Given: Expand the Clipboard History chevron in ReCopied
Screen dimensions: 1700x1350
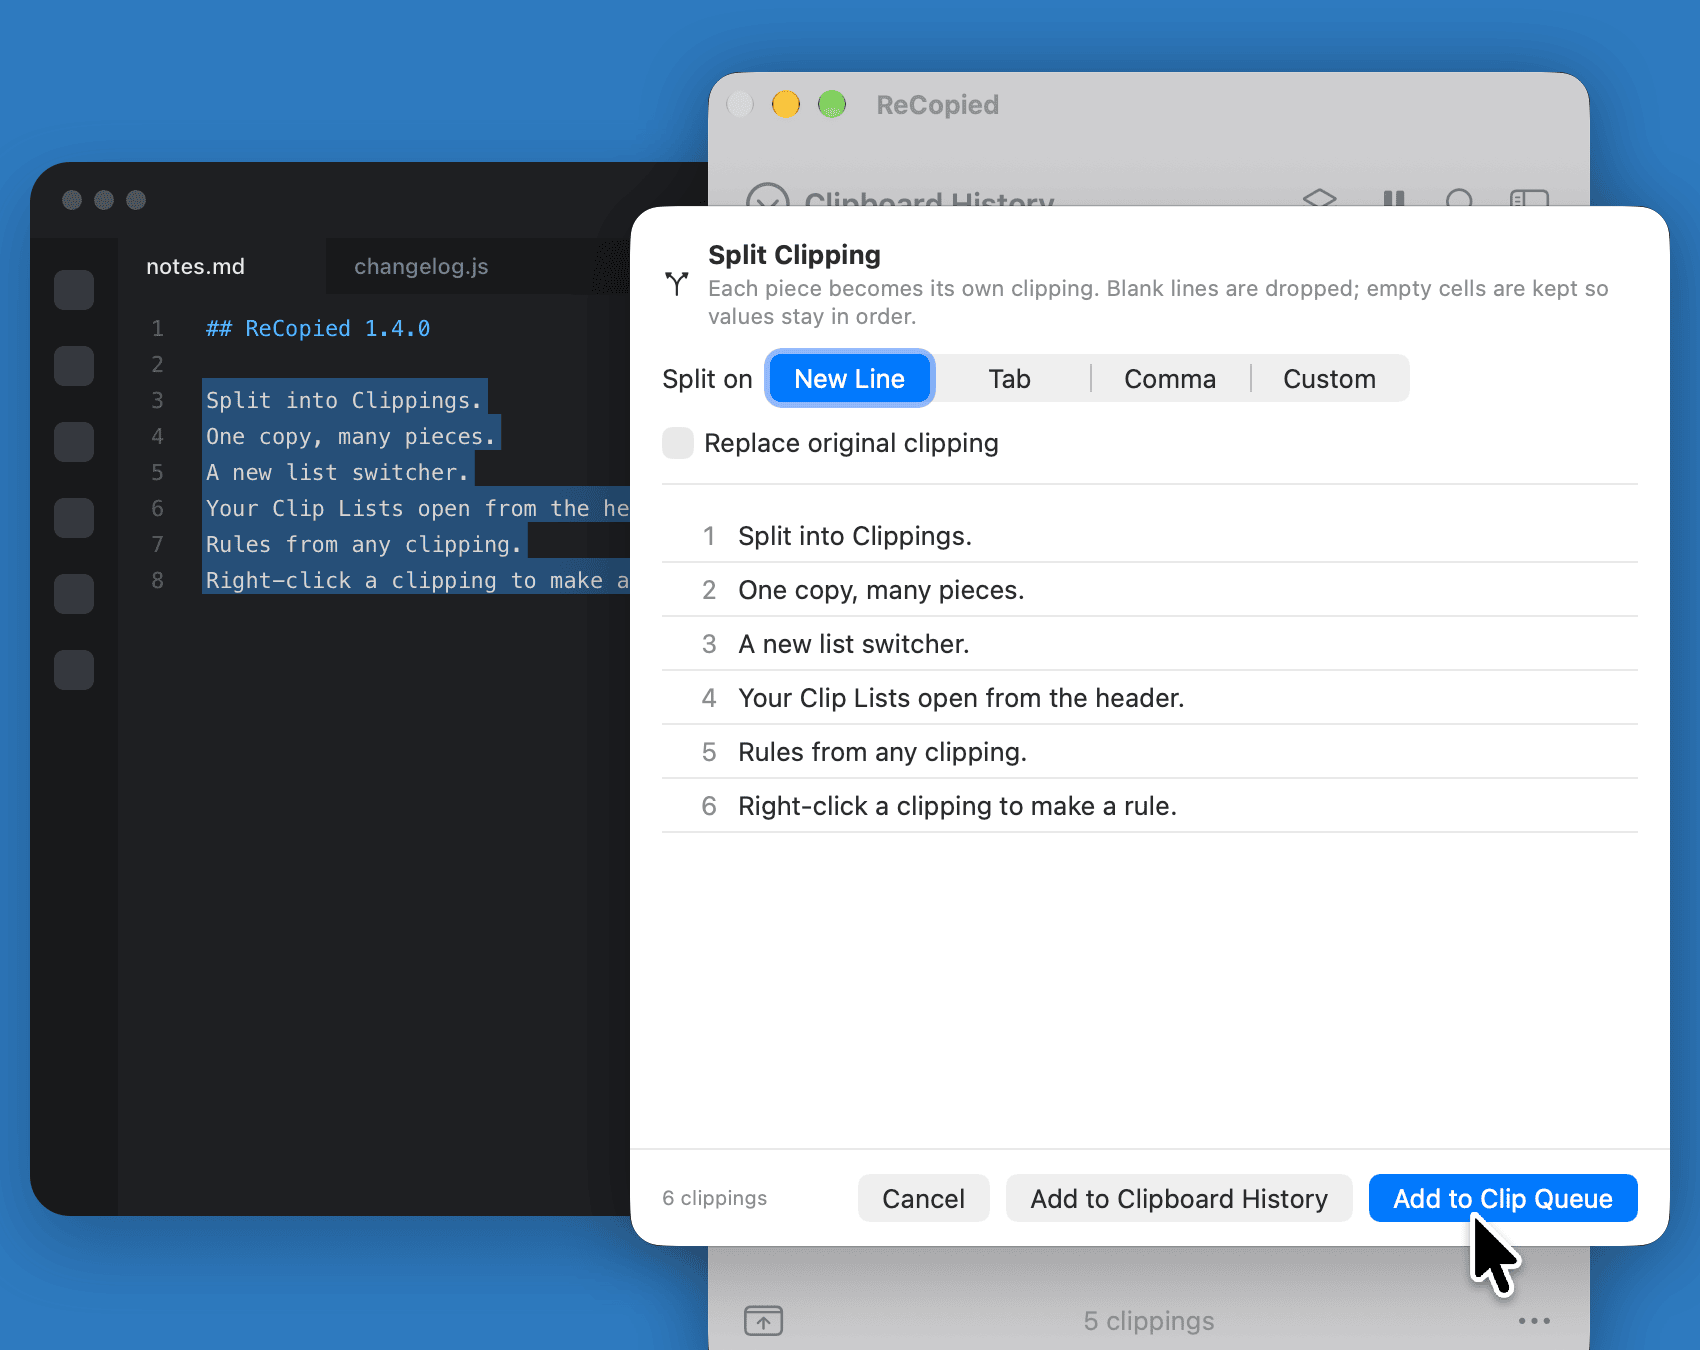Looking at the screenshot, I should (768, 196).
